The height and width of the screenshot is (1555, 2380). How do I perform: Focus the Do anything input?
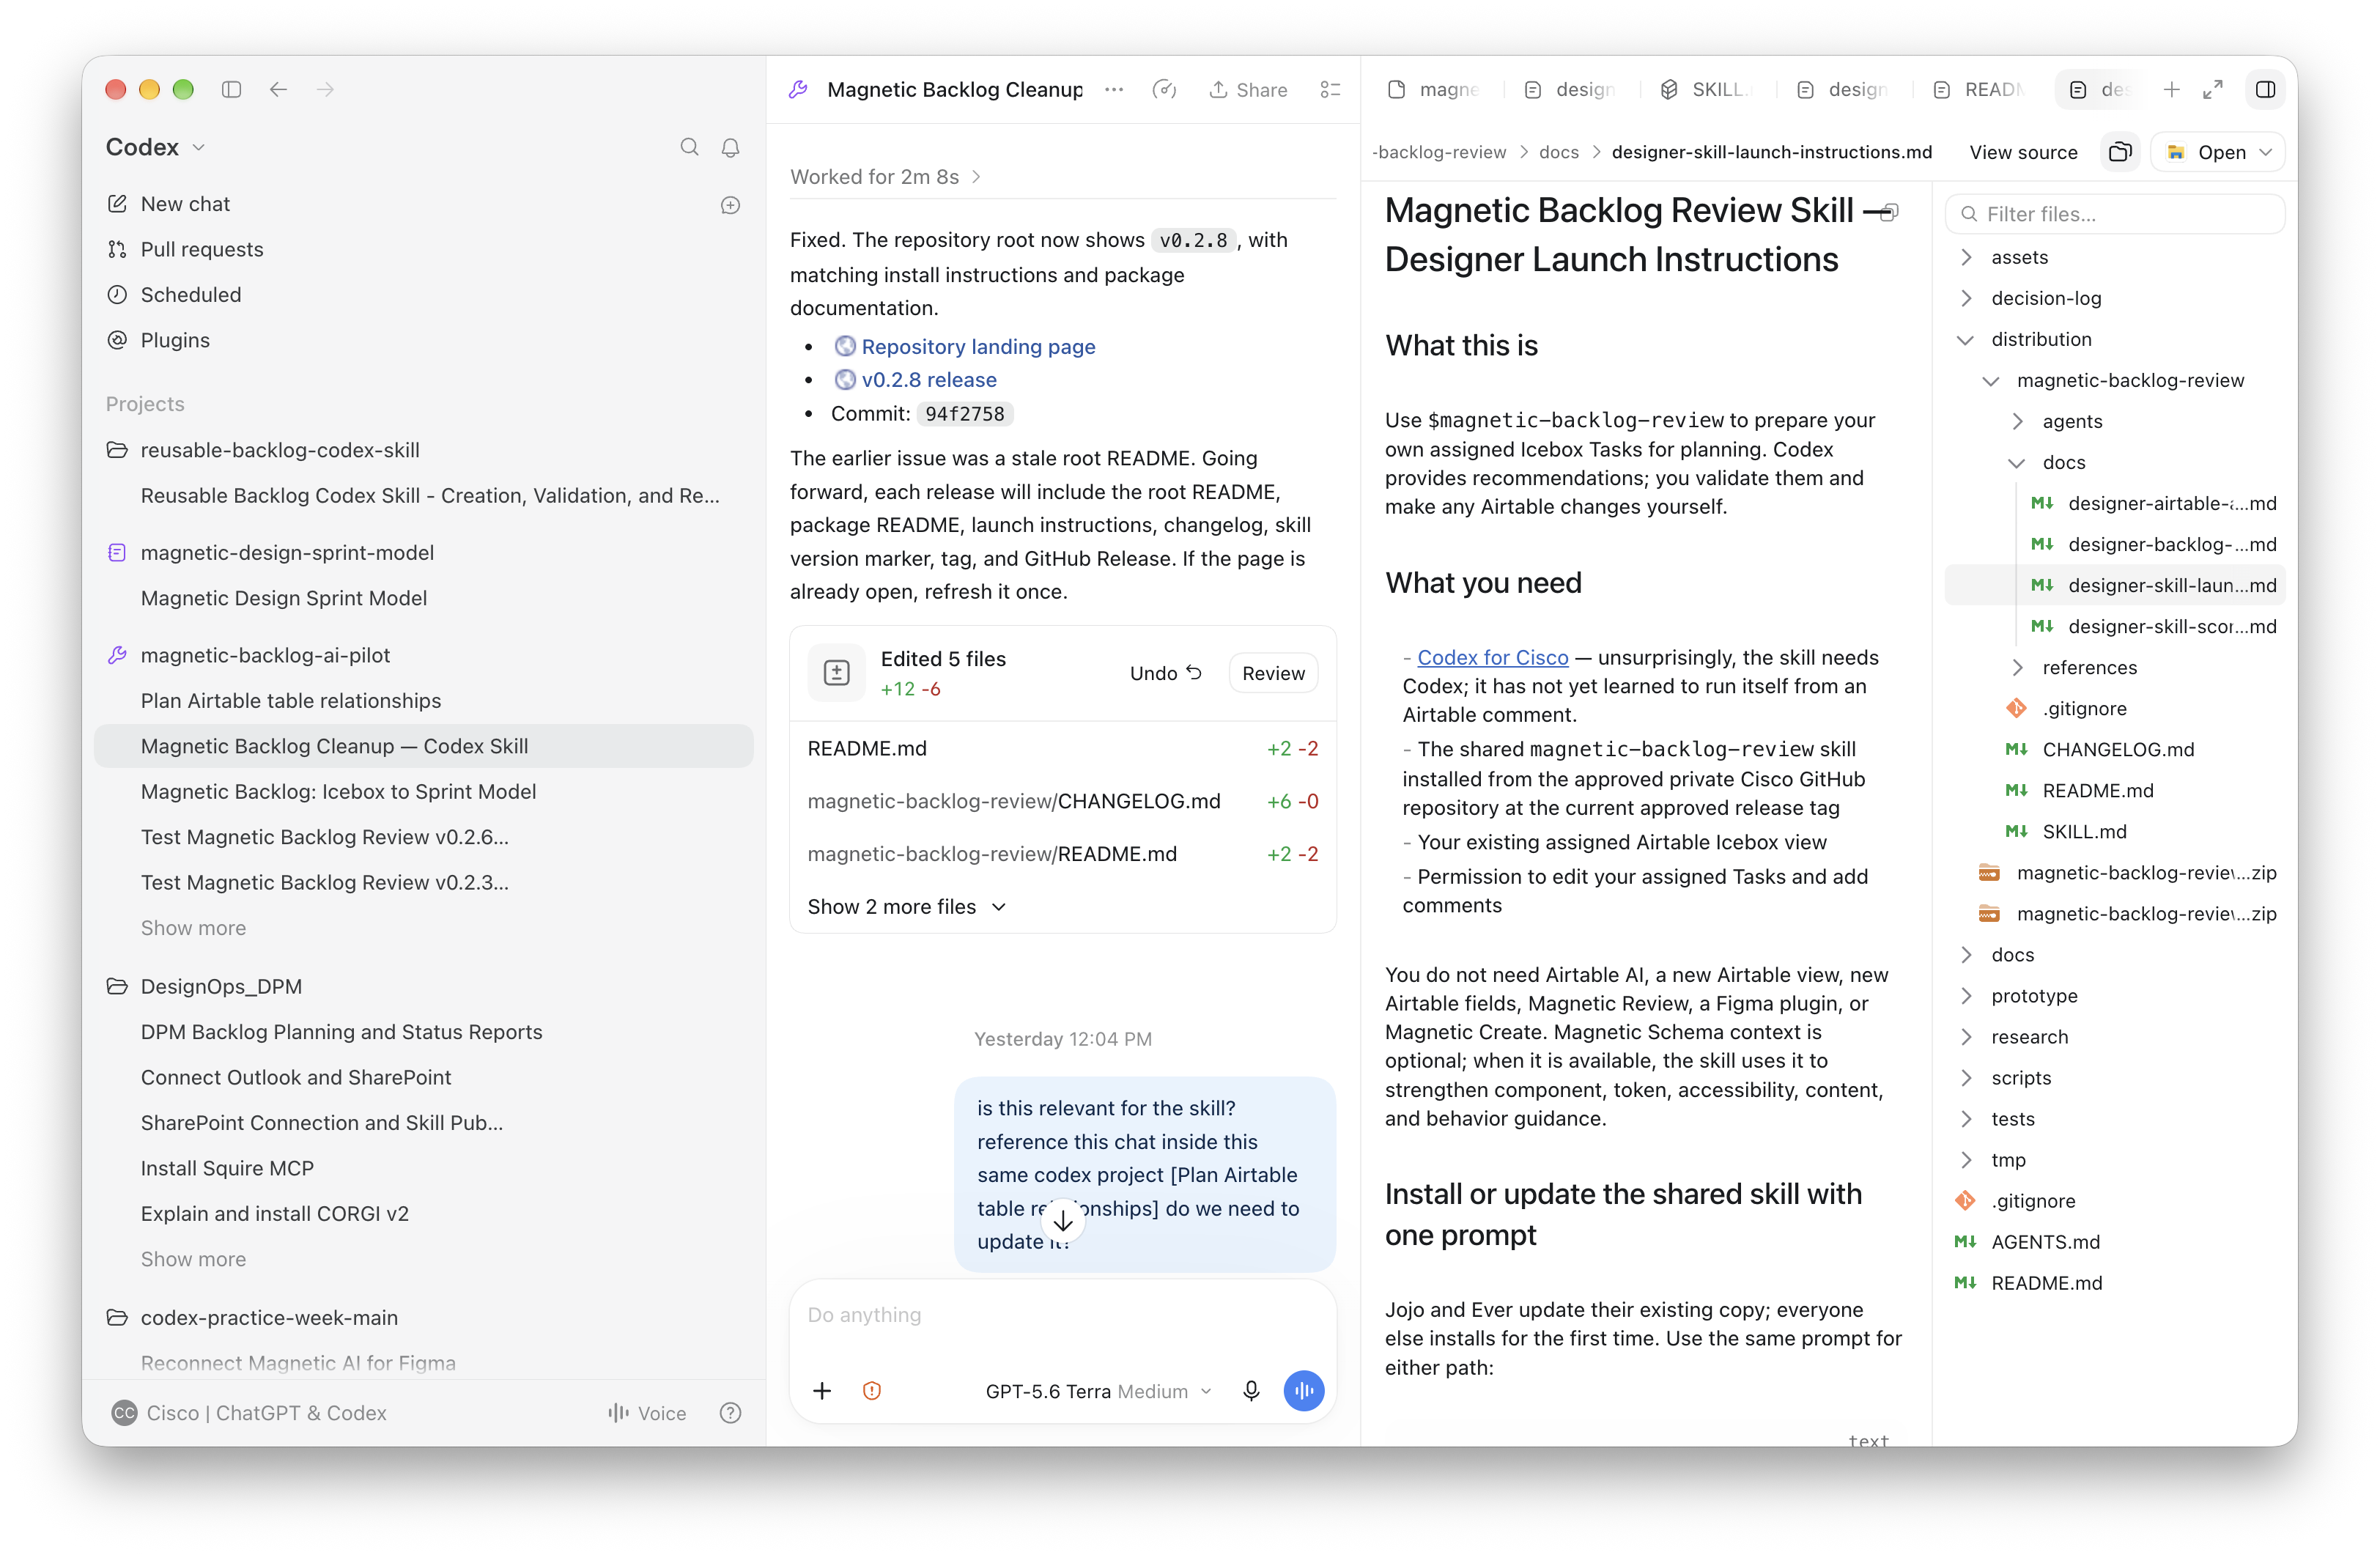click(x=1063, y=1316)
